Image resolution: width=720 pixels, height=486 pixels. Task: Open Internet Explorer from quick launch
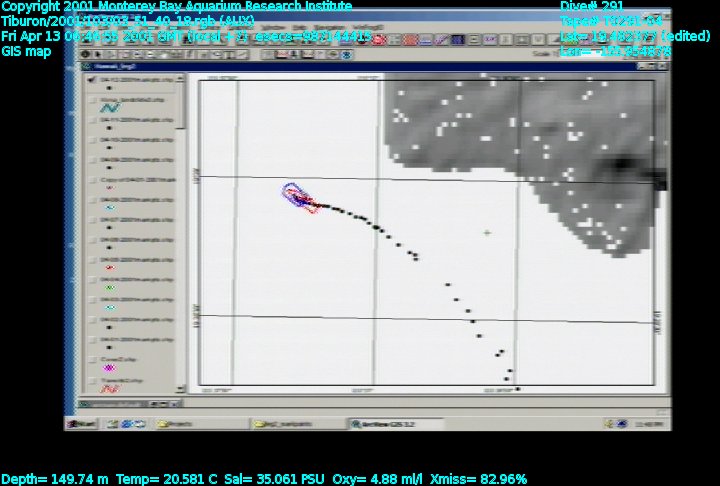[x=113, y=424]
